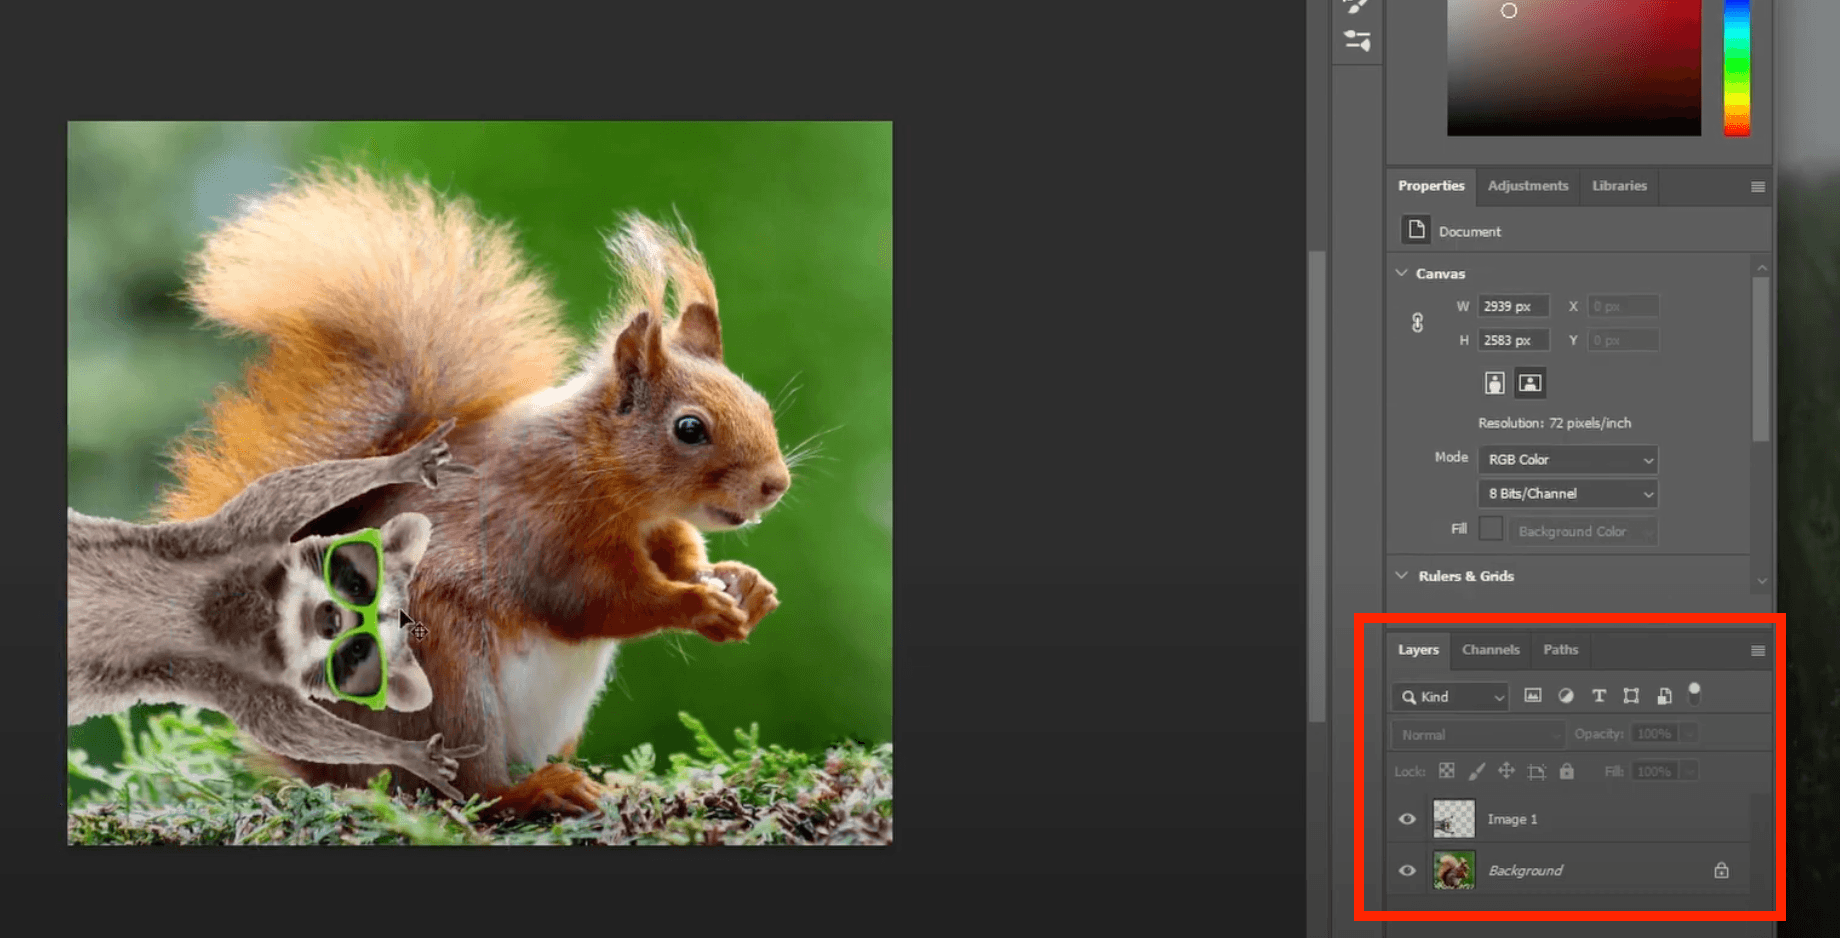1840x938 pixels.
Task: Click the canvas width field
Action: tap(1513, 307)
